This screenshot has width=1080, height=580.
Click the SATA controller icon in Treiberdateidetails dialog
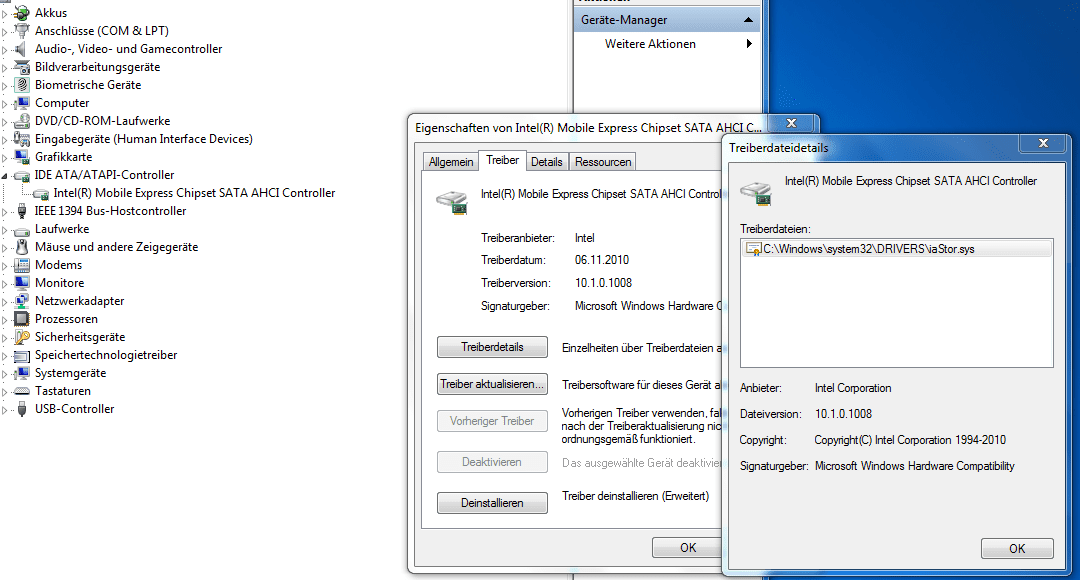[x=756, y=193]
